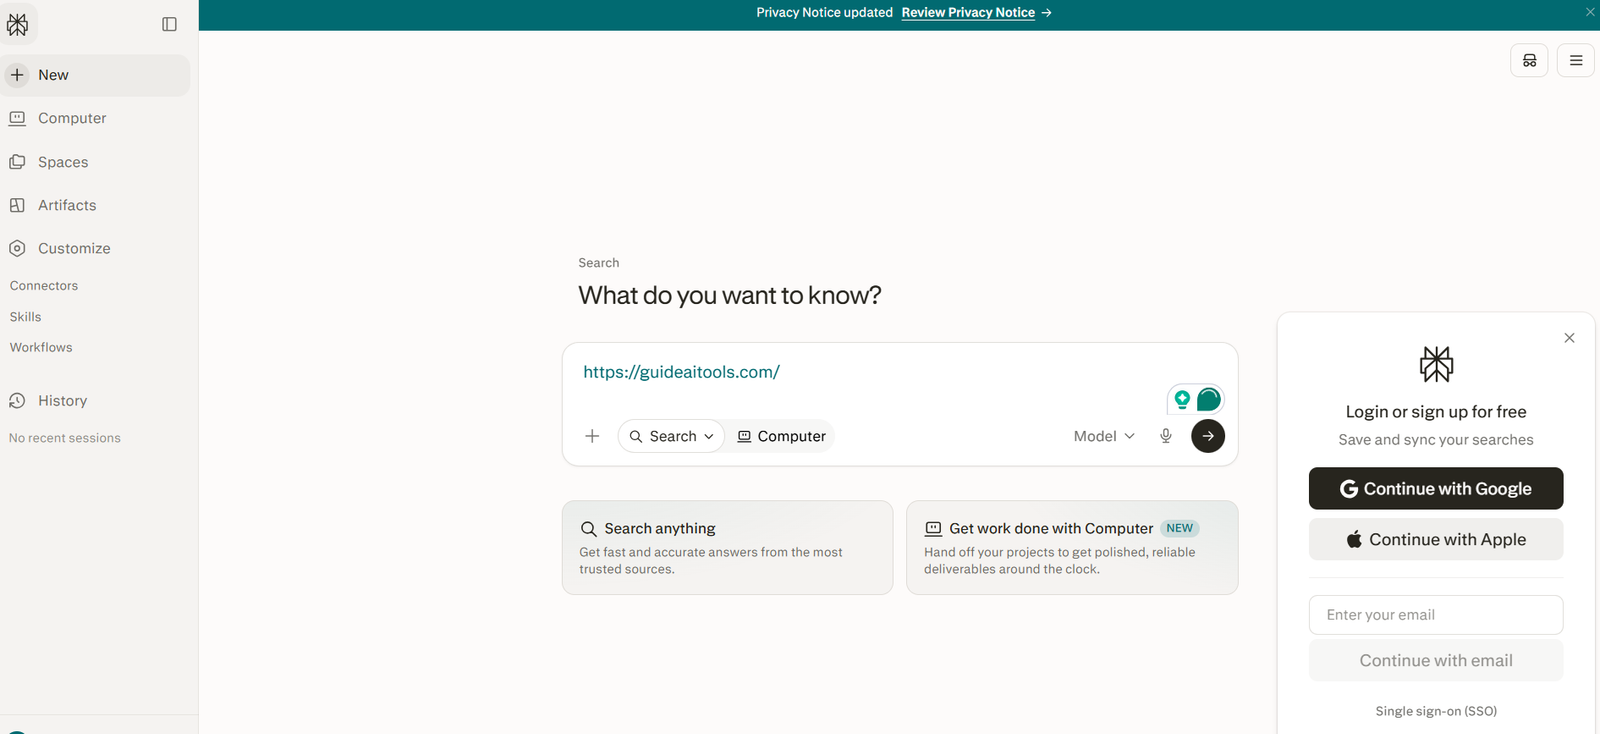Open the hamburger menu at top right
The width and height of the screenshot is (1600, 734).
(x=1576, y=60)
